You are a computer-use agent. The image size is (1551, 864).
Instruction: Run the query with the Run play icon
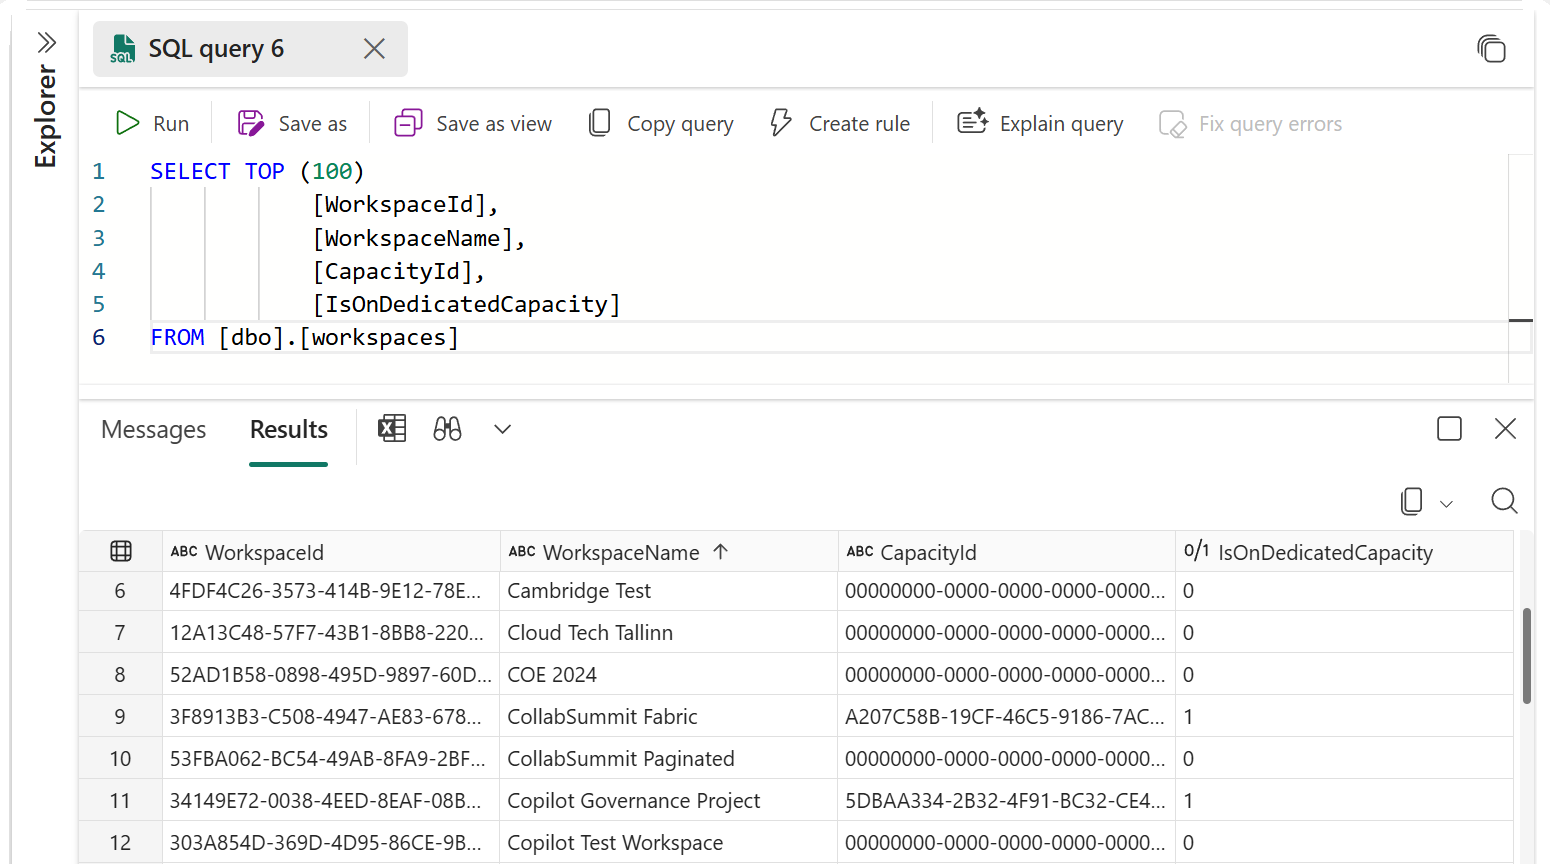pos(127,123)
